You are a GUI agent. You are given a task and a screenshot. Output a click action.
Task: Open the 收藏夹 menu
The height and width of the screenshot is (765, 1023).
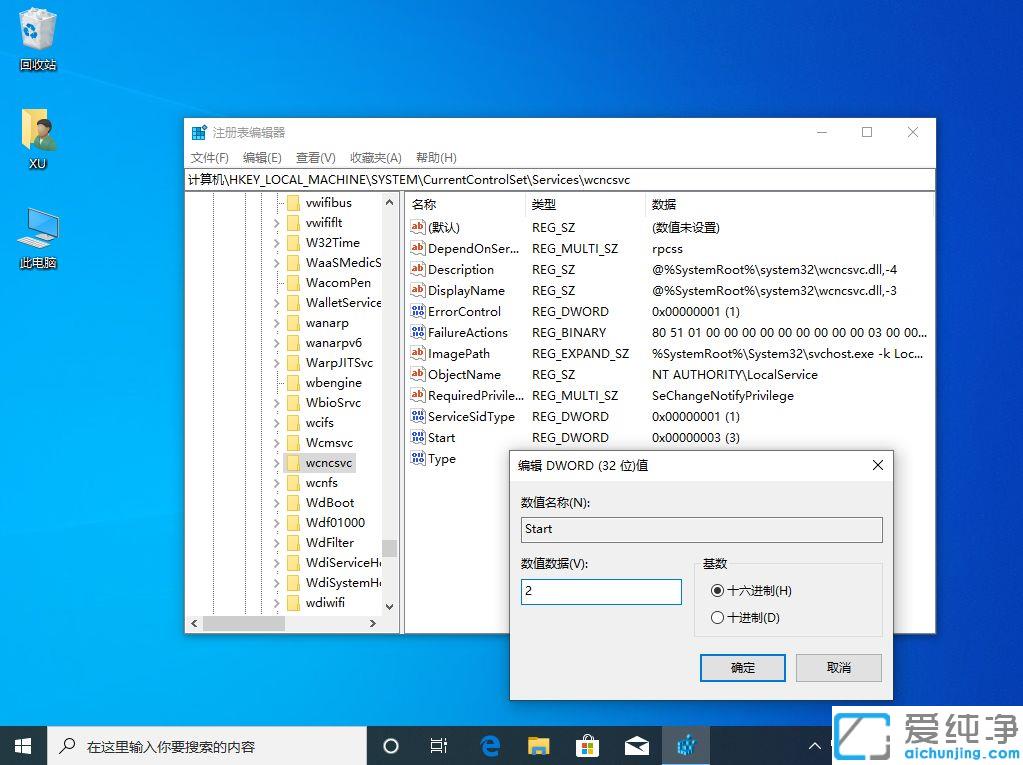(375, 157)
